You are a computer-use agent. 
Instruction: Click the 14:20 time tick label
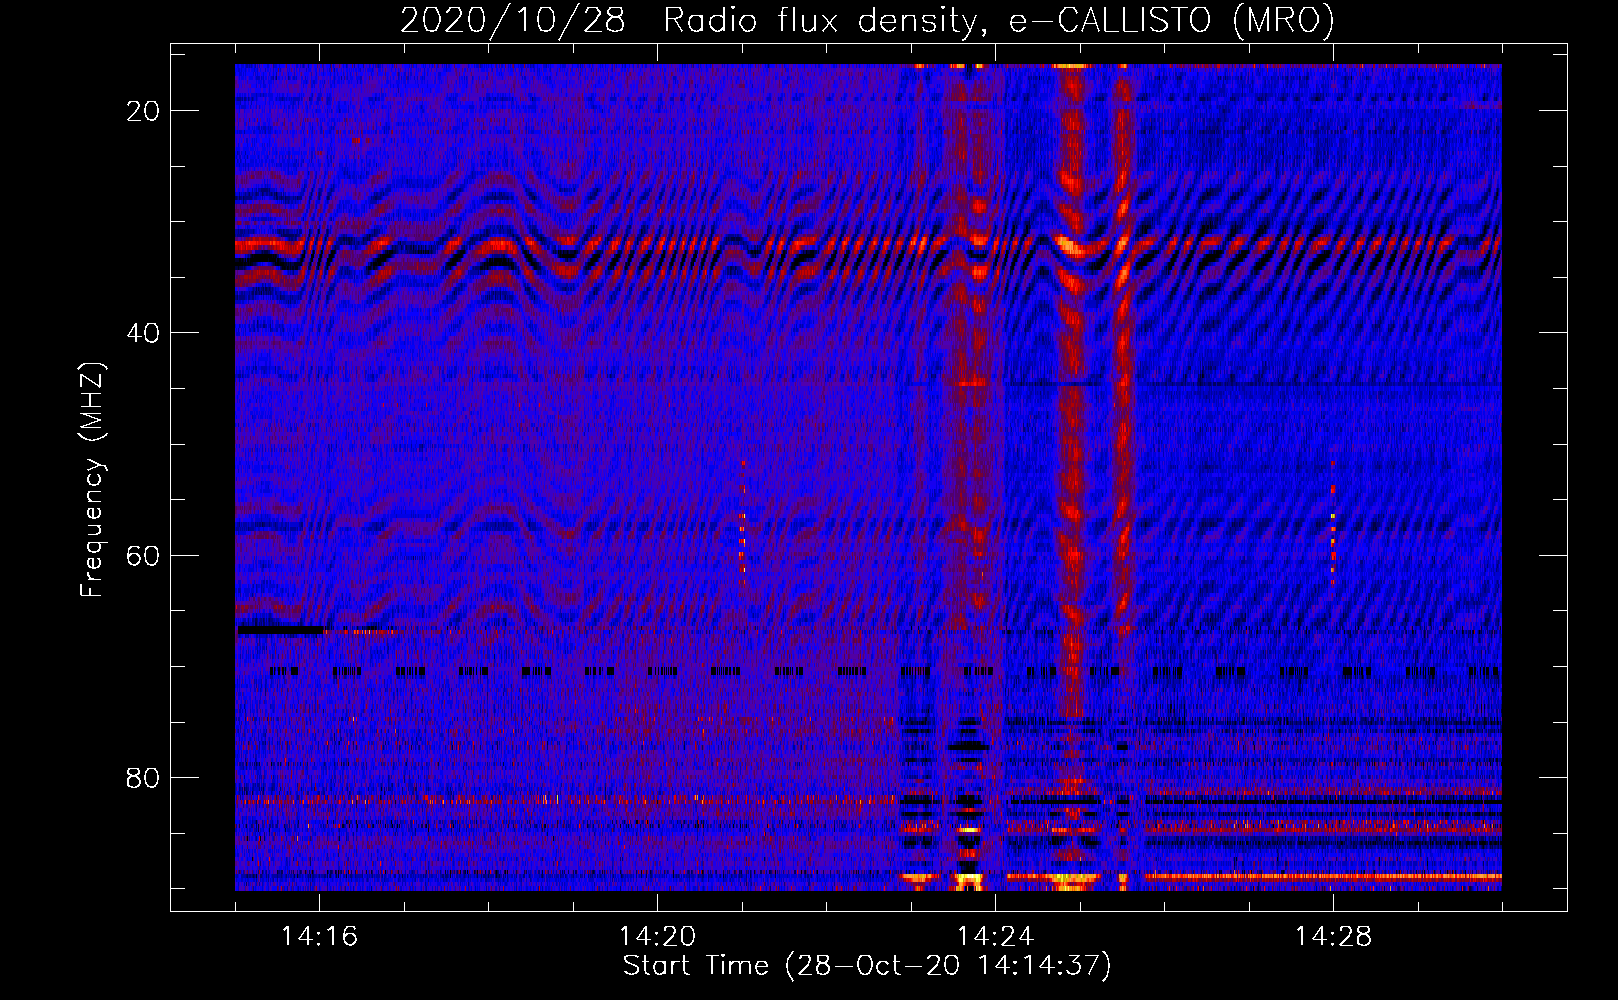tap(657, 936)
